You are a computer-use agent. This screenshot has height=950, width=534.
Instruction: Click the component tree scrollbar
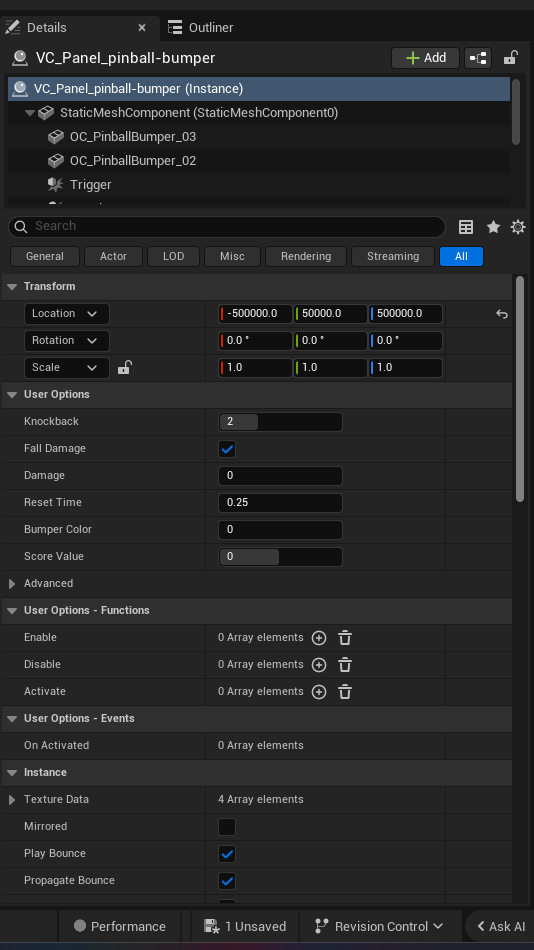(x=516, y=112)
